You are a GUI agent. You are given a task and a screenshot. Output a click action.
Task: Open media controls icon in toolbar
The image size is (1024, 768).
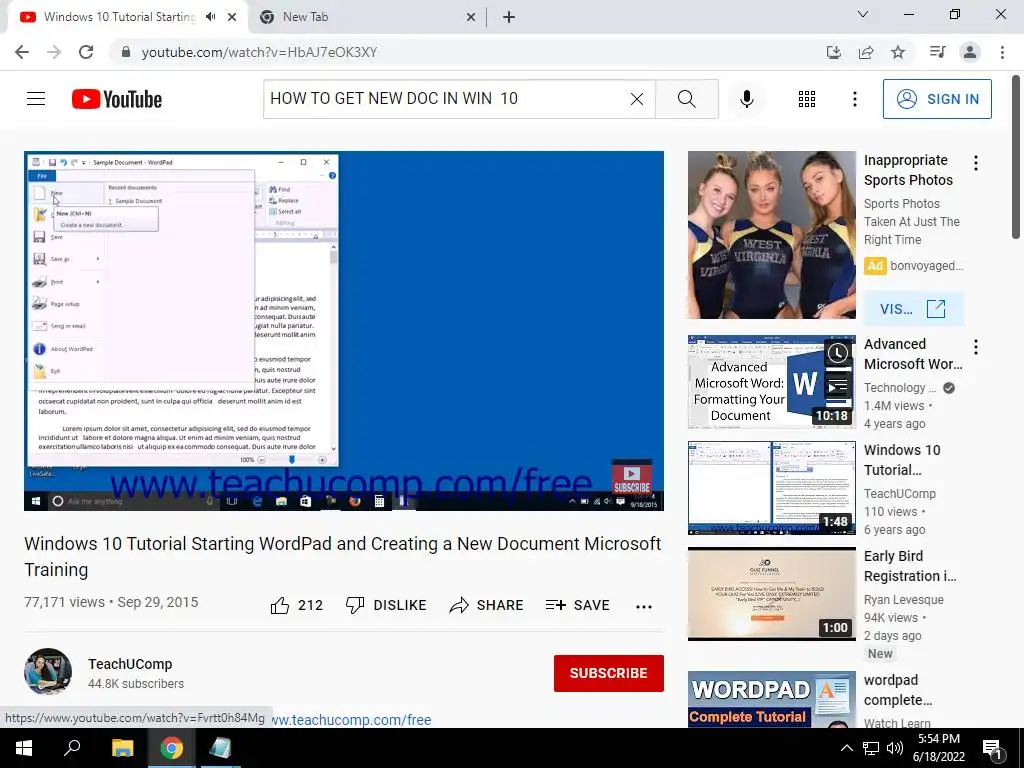coord(938,52)
